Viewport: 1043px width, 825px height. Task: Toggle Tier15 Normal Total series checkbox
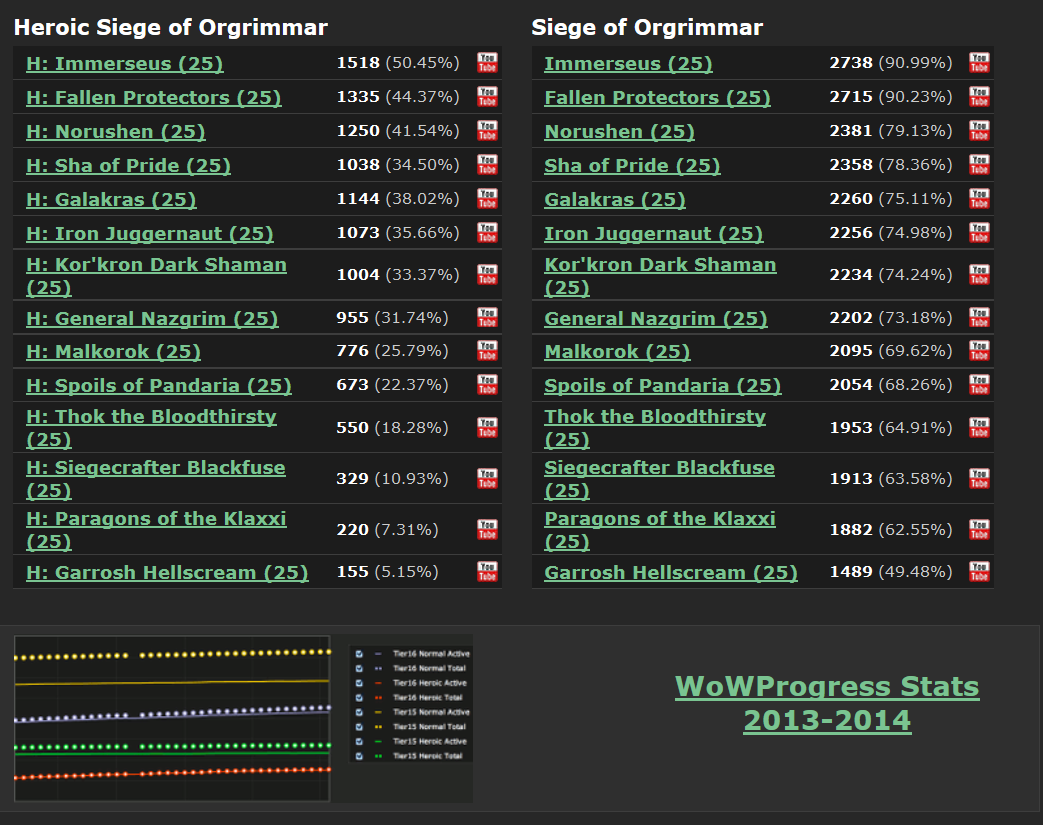359,727
